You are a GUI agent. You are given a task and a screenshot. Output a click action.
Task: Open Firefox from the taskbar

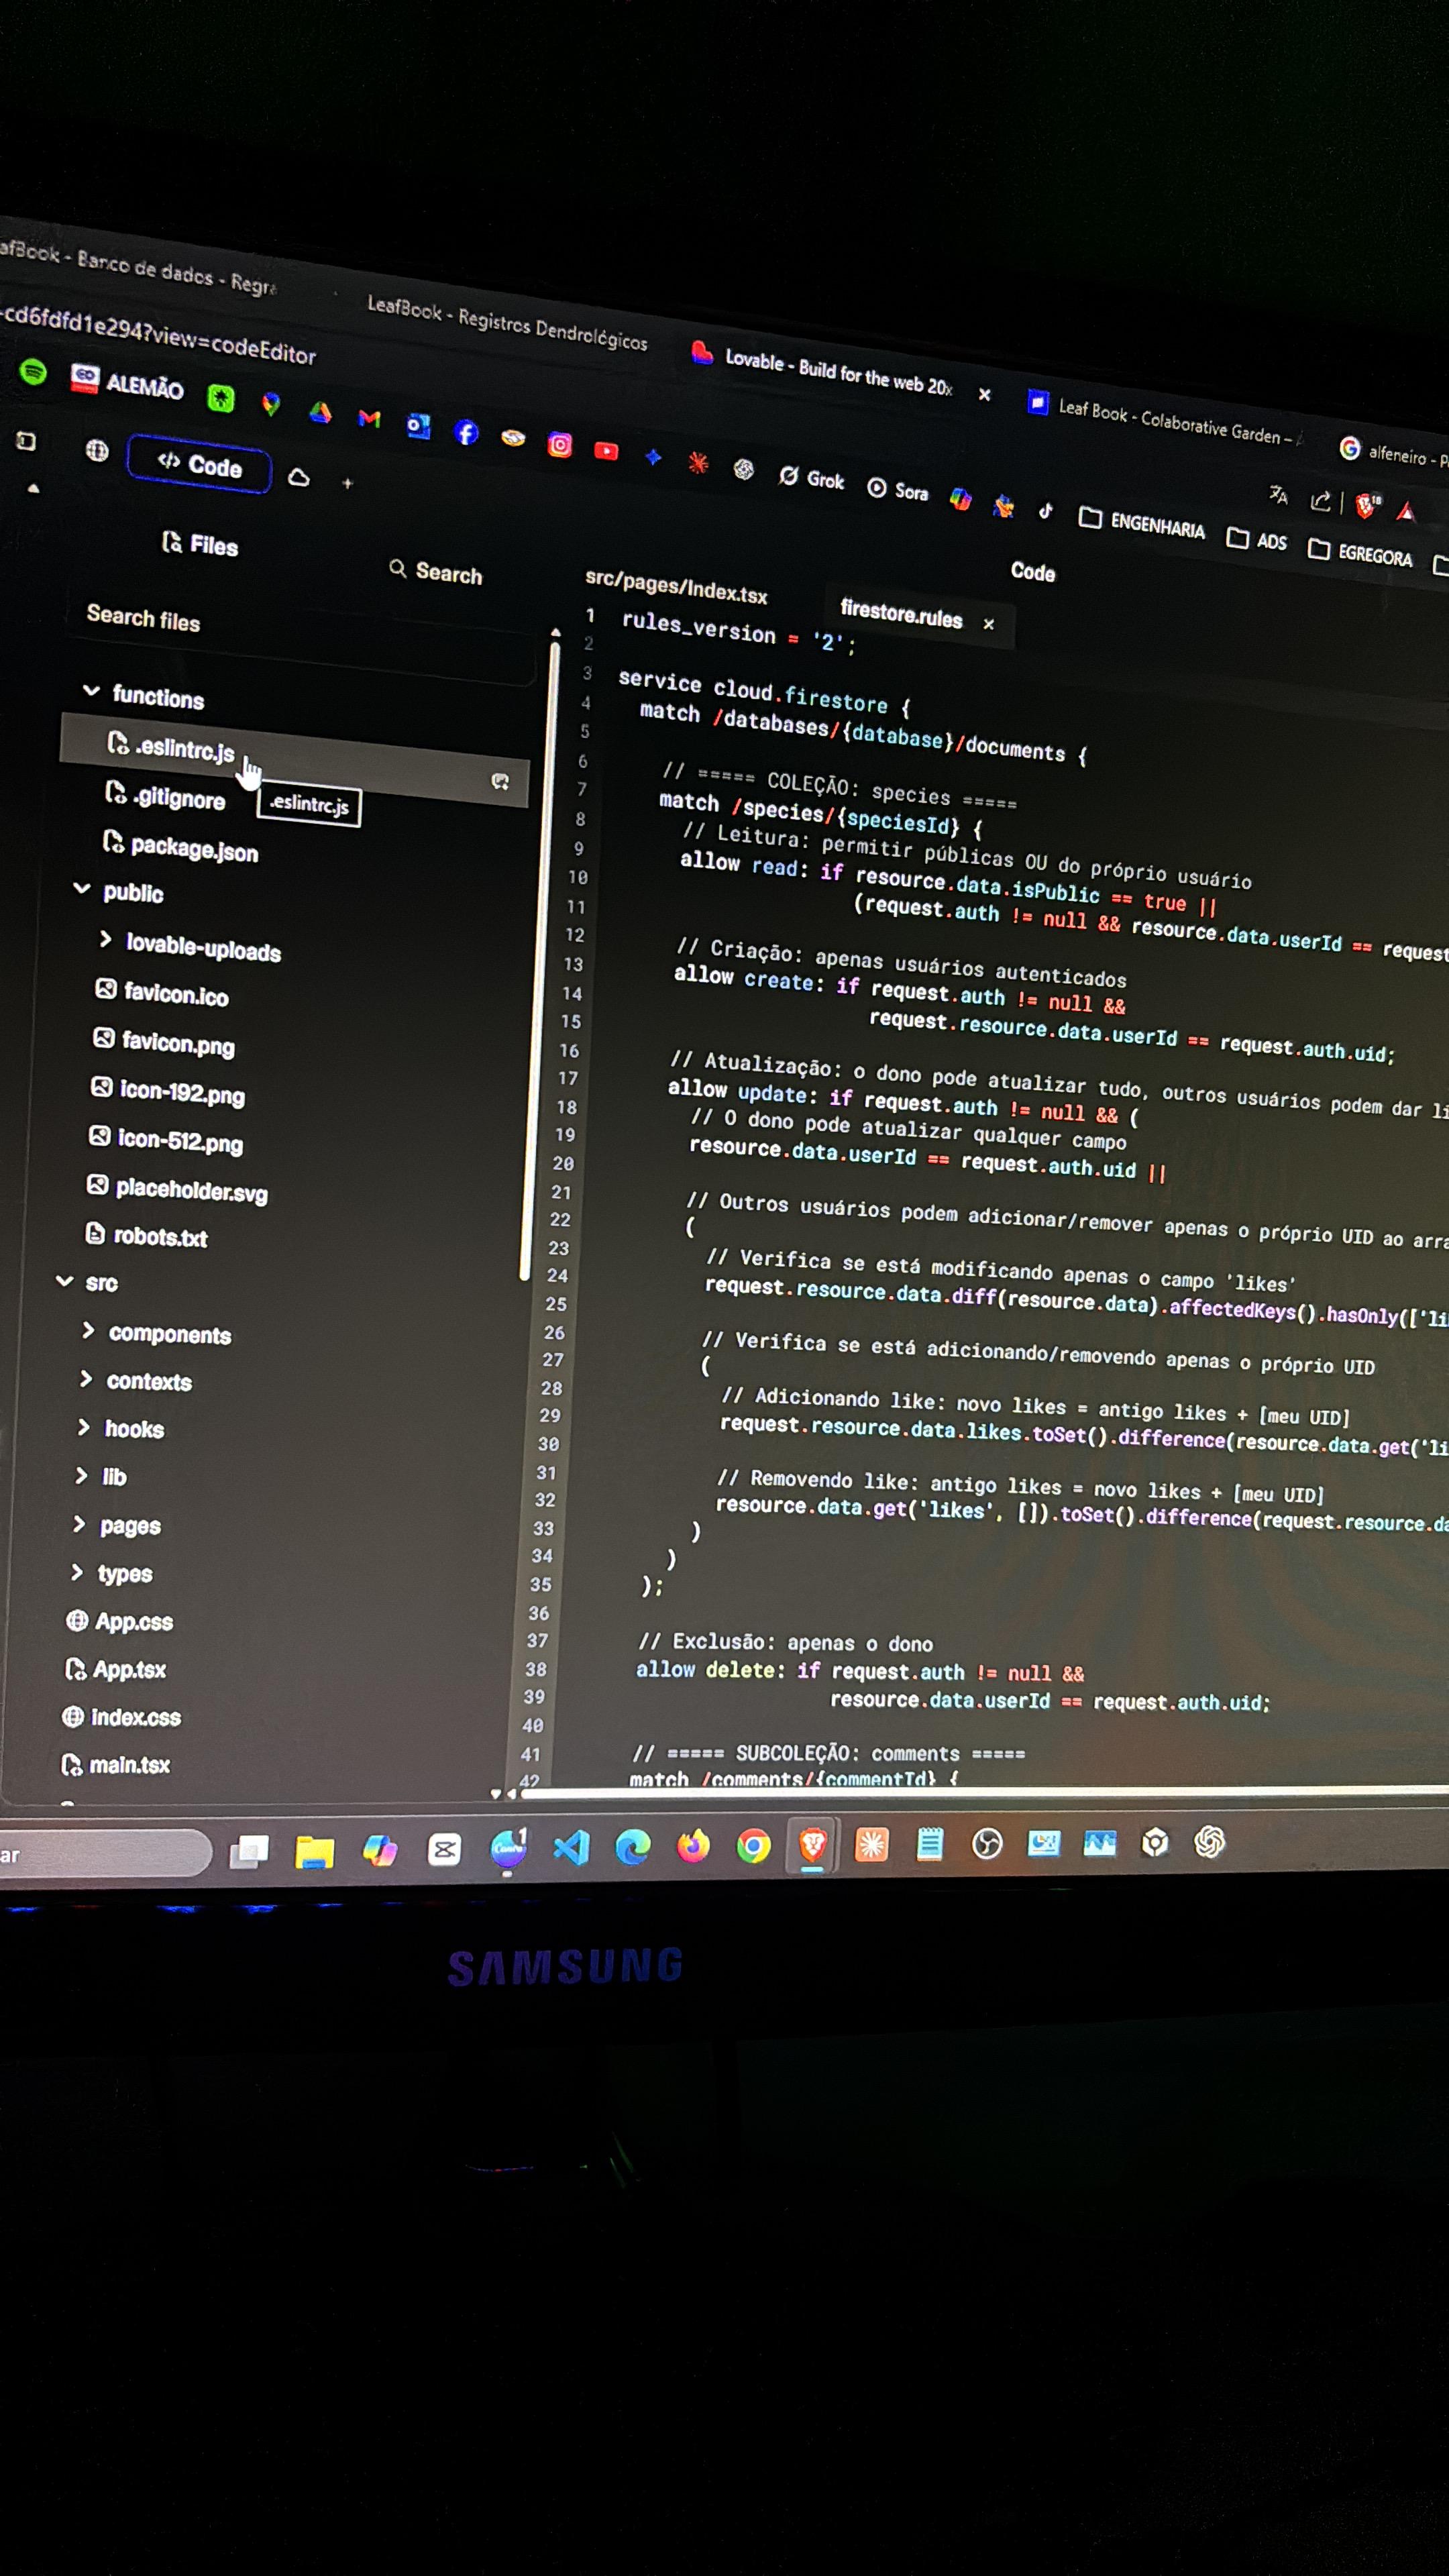click(693, 1846)
